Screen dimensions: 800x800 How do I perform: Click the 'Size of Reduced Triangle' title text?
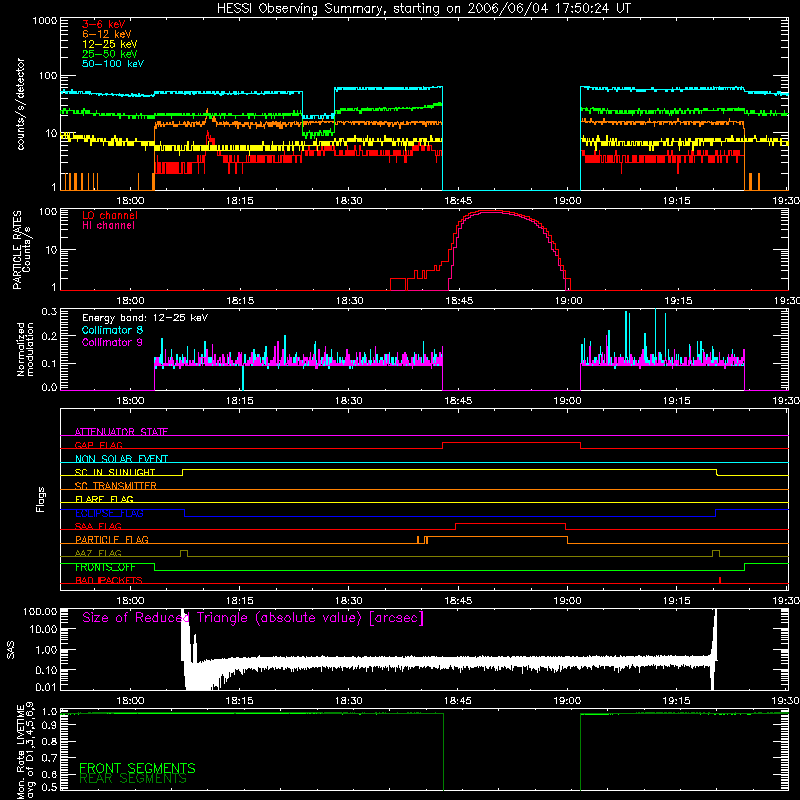[253, 618]
